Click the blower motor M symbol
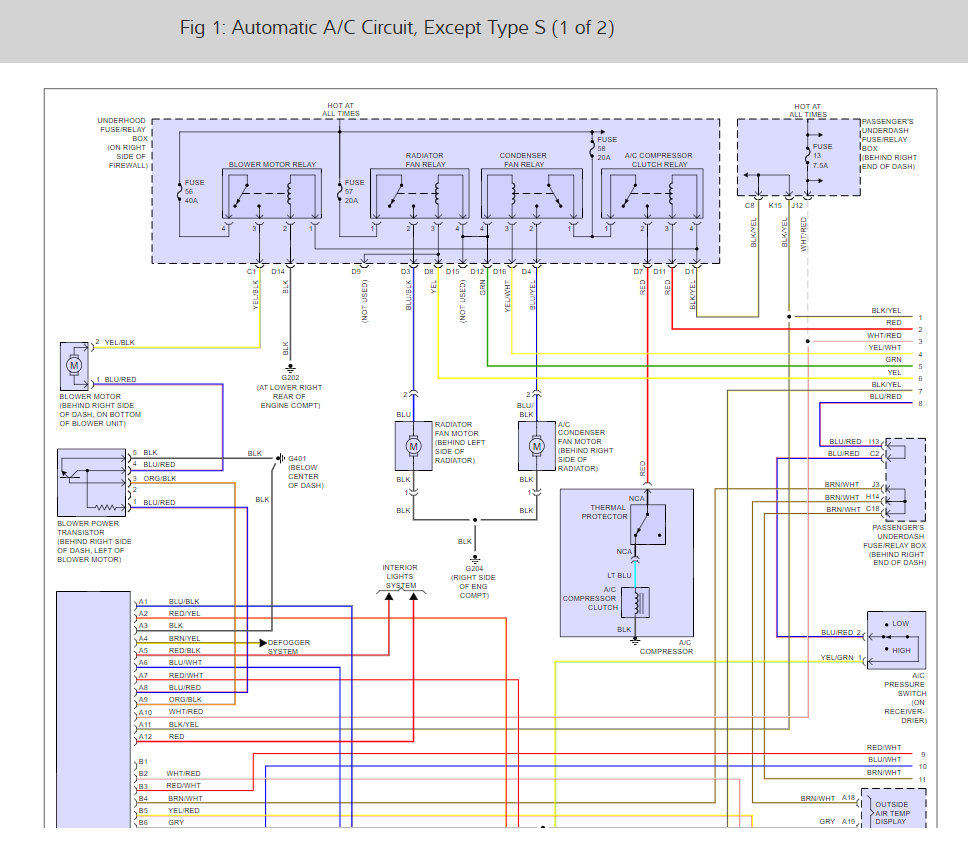This screenshot has width=968, height=855. pos(75,365)
